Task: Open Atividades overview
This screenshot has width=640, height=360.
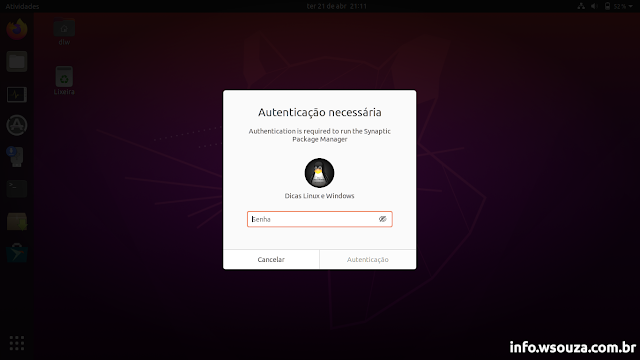Action: 22,6
